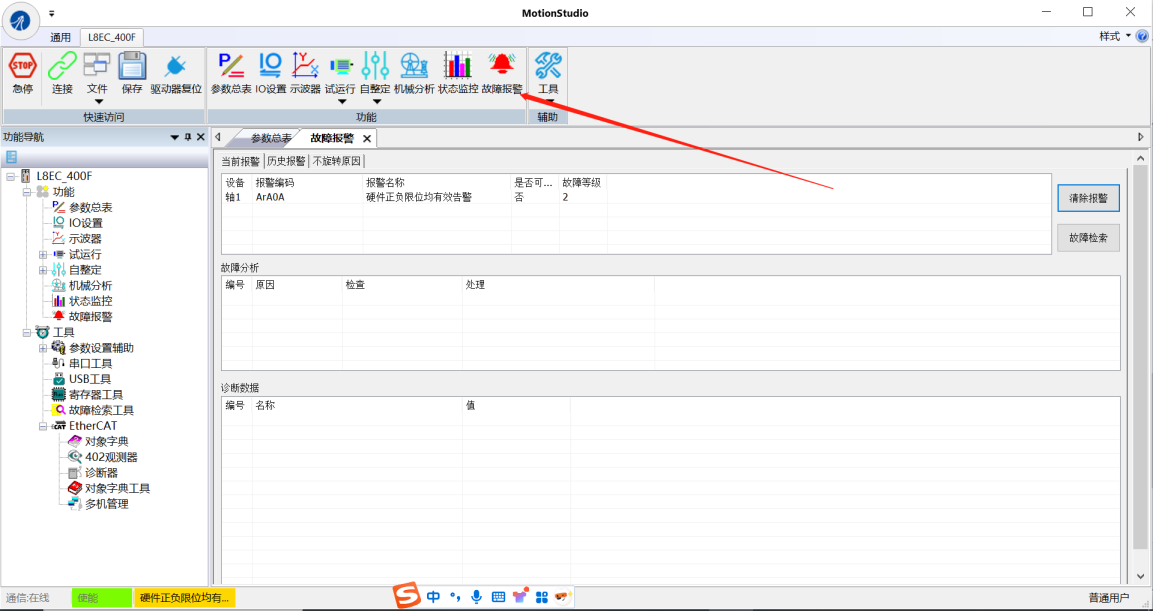
Task: Click the red alarm bell ribbon icon
Action: point(502,65)
